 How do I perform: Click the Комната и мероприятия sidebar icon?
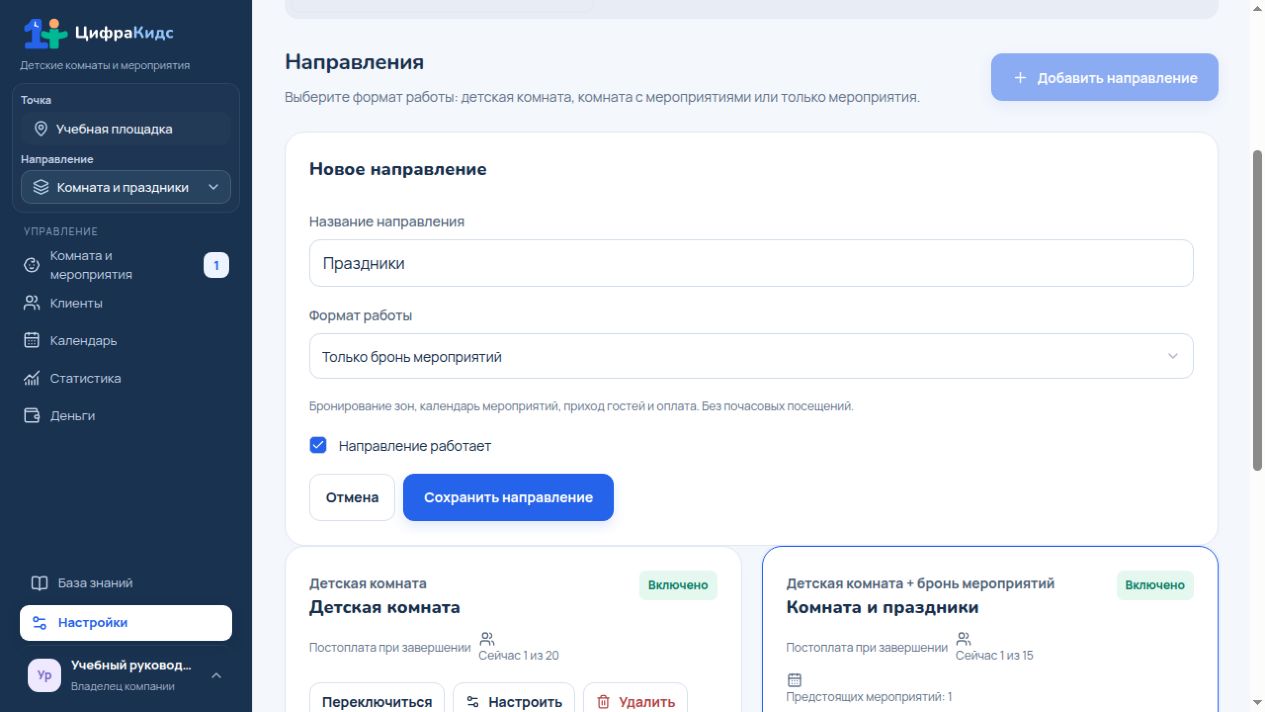[32, 265]
